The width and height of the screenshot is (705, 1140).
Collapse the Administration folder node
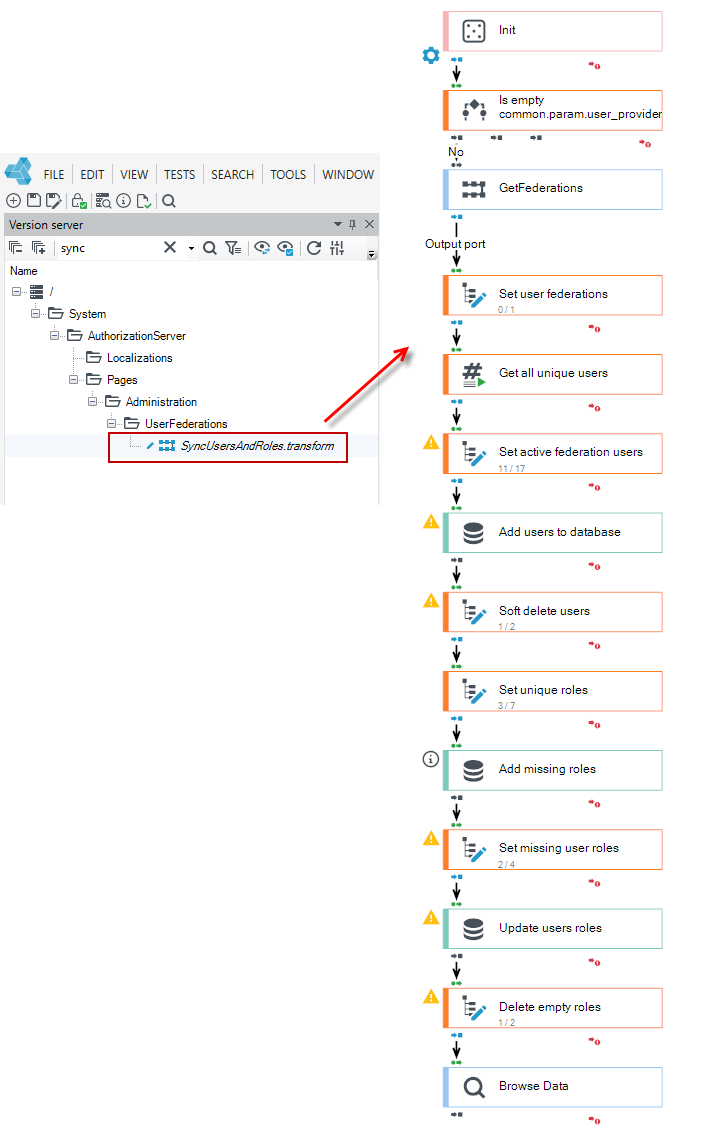[x=92, y=401]
